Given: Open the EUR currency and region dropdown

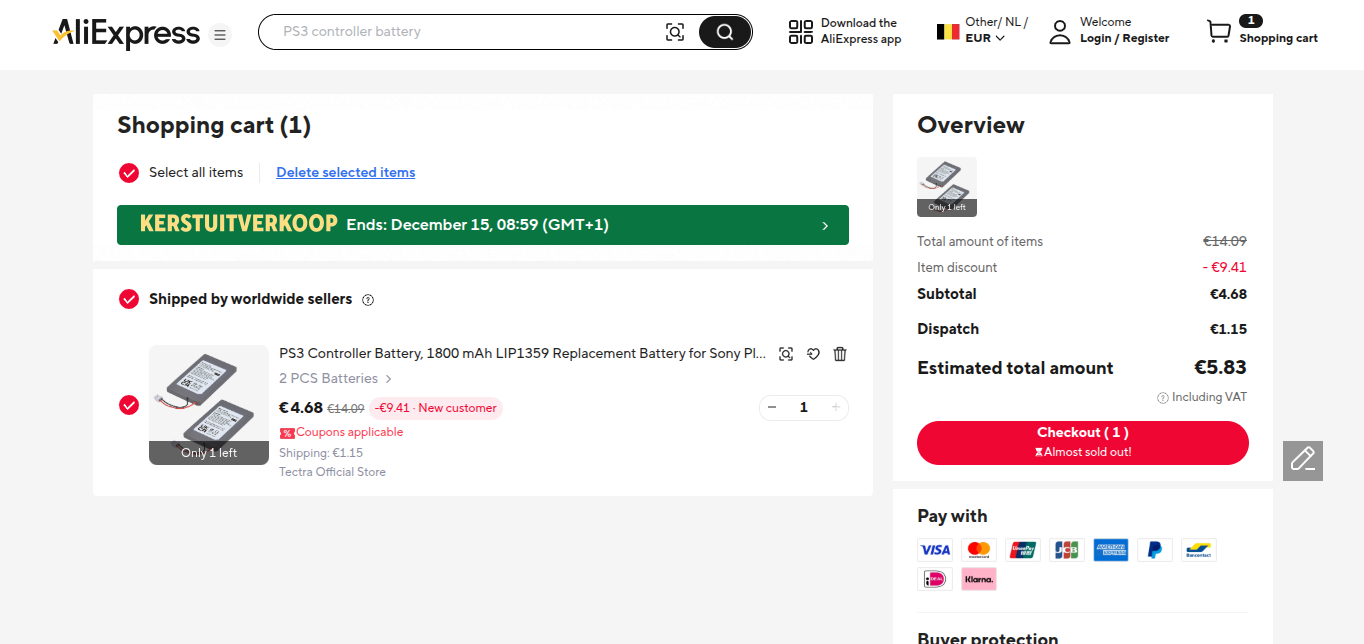Looking at the screenshot, I should click(x=984, y=38).
